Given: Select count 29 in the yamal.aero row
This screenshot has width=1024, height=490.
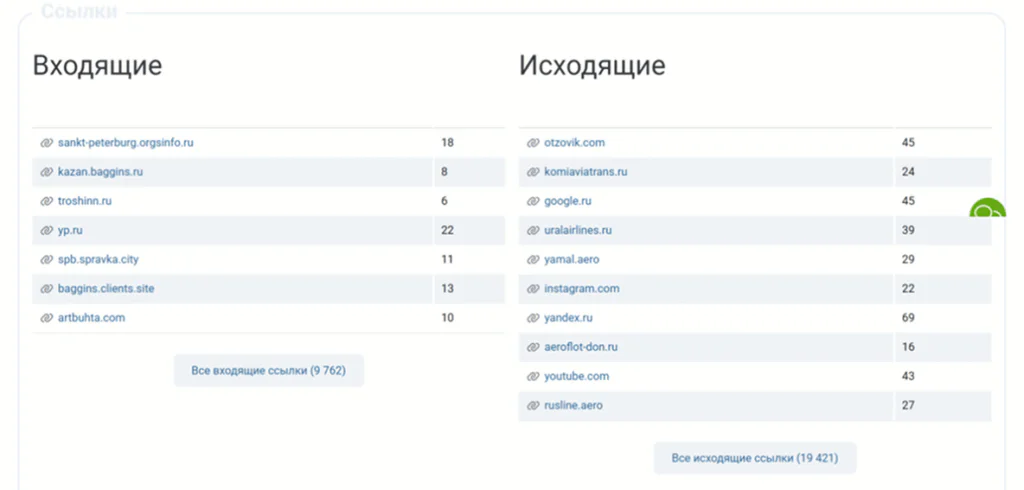Looking at the screenshot, I should (908, 259).
